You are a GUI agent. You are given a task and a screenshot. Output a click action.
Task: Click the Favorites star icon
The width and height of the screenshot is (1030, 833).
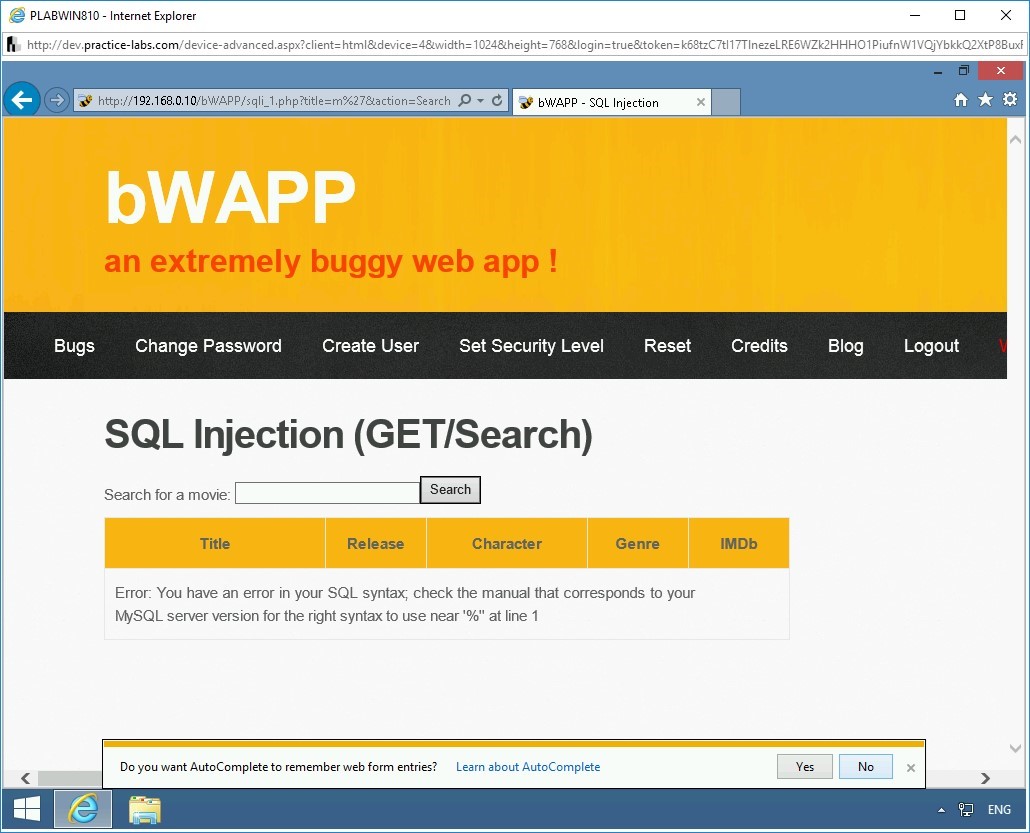point(985,100)
